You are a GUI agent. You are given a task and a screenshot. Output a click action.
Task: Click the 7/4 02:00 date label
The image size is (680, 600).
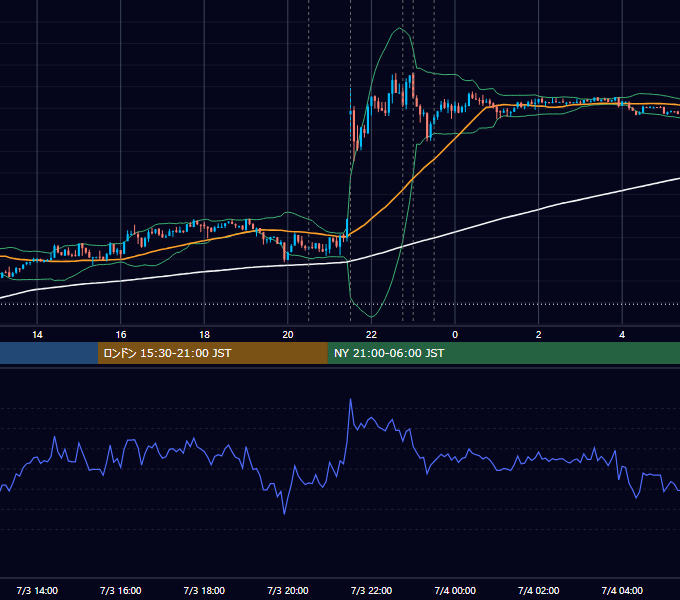(x=539, y=590)
